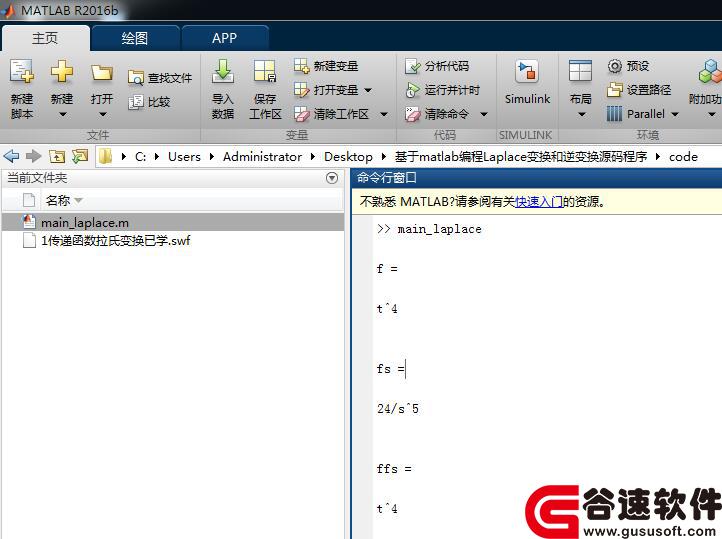Click Open Variable (打开变量) icon

301,90
